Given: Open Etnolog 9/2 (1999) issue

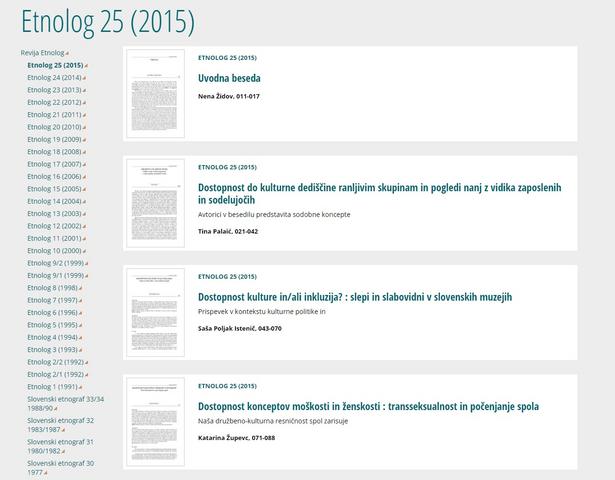Looking at the screenshot, I should [56, 263].
